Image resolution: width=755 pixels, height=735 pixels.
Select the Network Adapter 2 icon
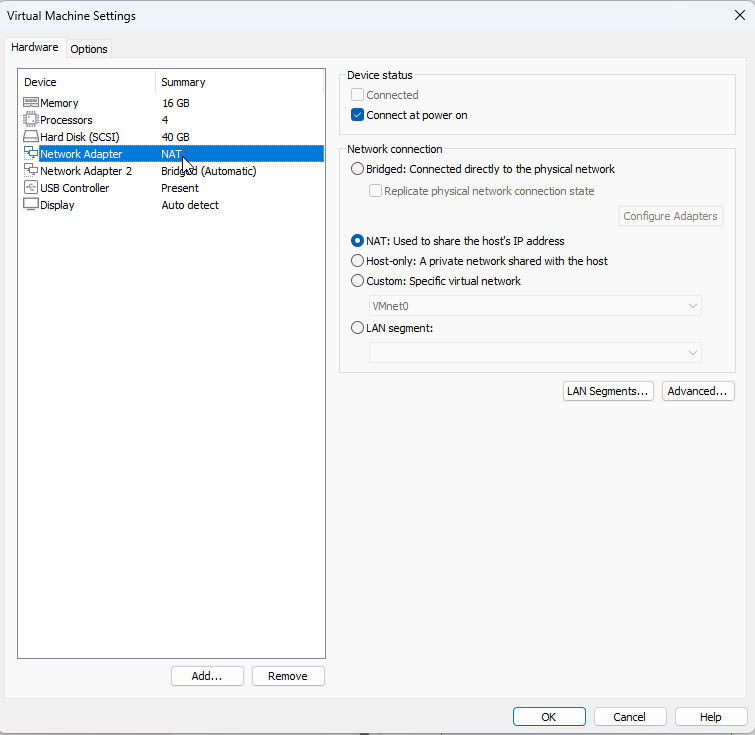tap(31, 171)
